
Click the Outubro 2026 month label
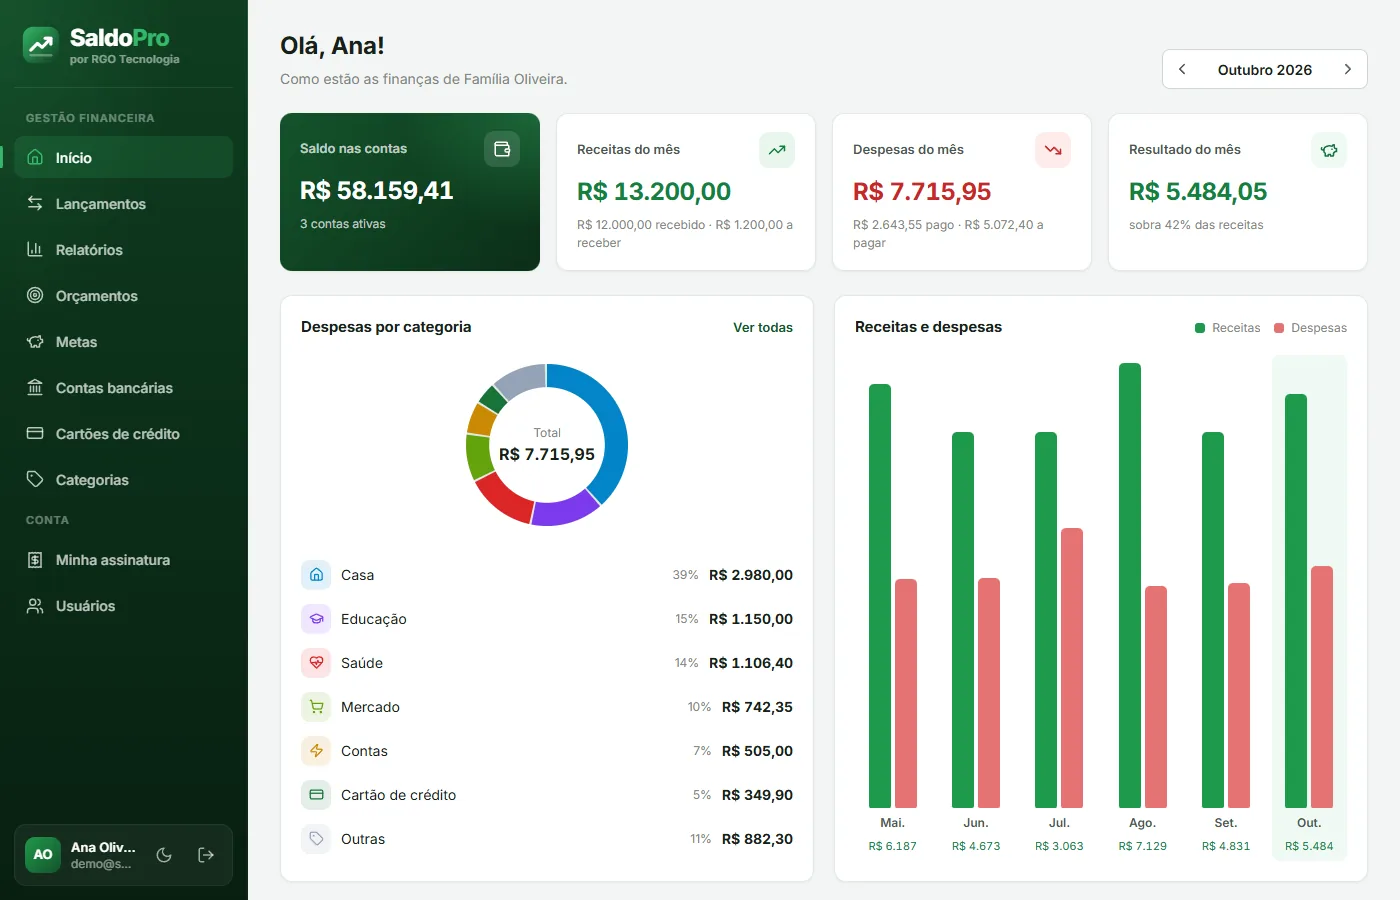[x=1265, y=70]
